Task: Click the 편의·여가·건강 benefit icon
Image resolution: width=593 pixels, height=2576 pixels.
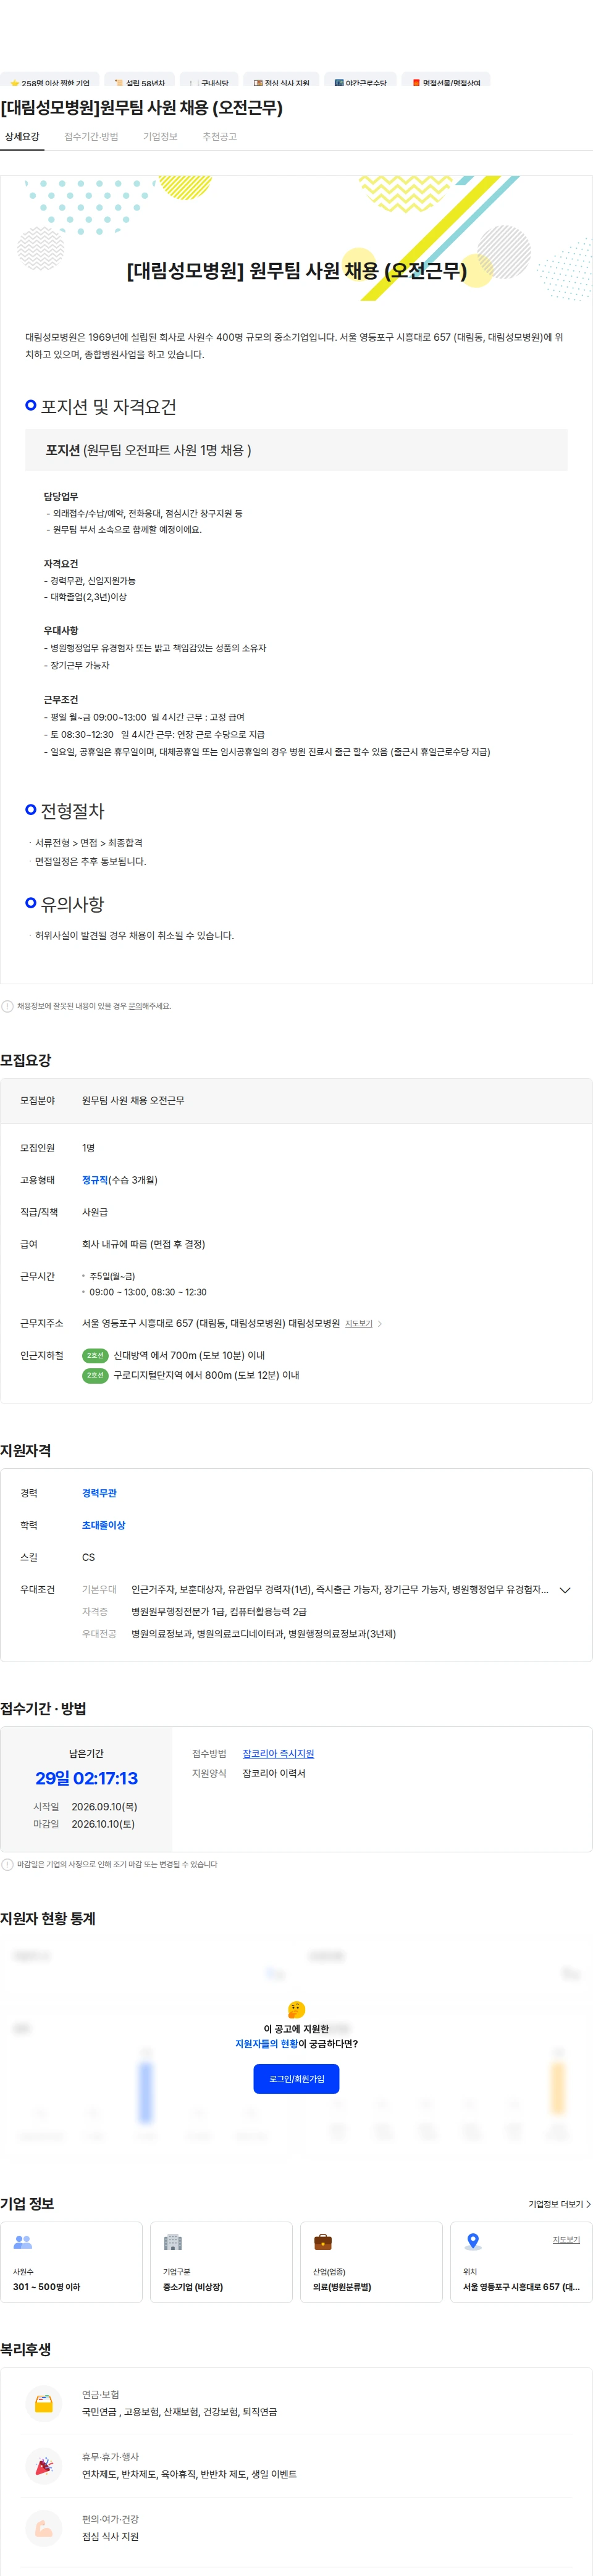Action: (x=44, y=2528)
